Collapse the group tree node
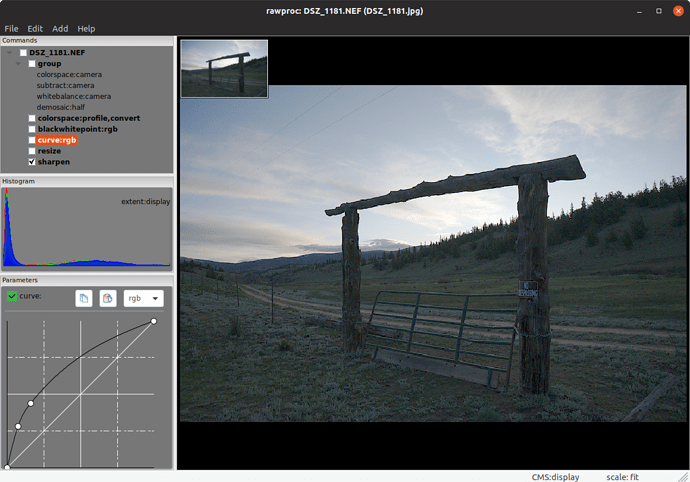 (19, 63)
